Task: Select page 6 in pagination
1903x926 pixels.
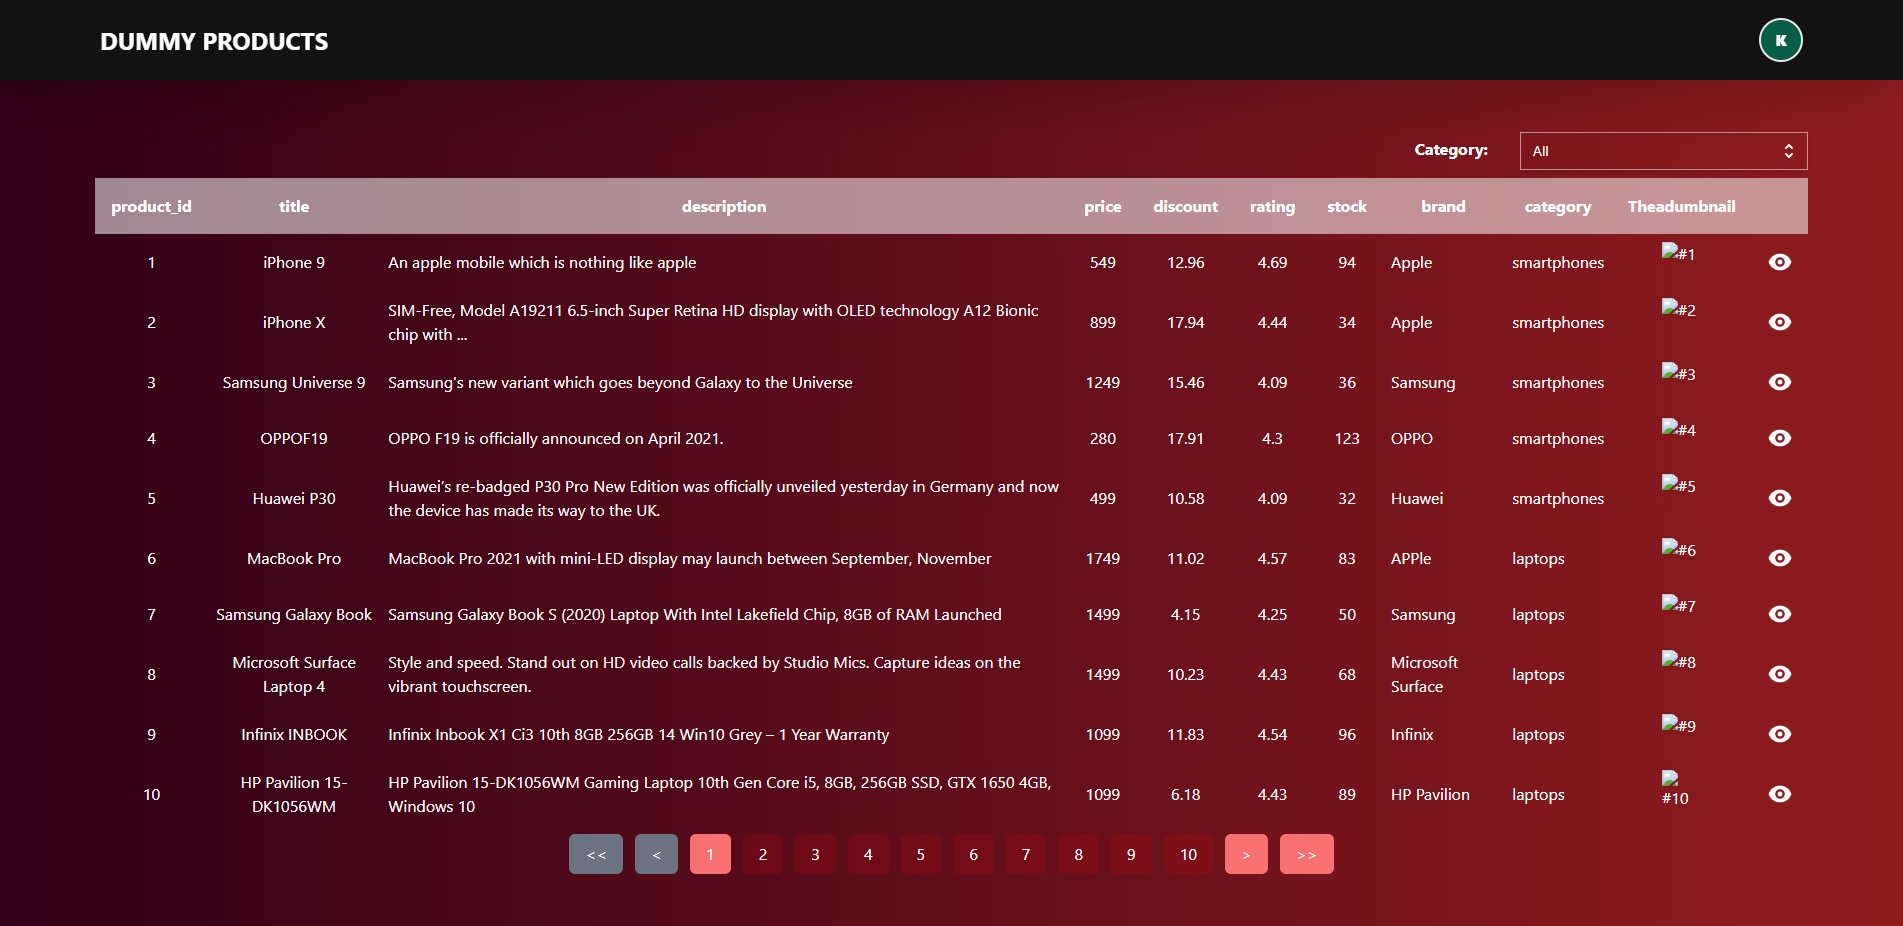Action: point(973,854)
